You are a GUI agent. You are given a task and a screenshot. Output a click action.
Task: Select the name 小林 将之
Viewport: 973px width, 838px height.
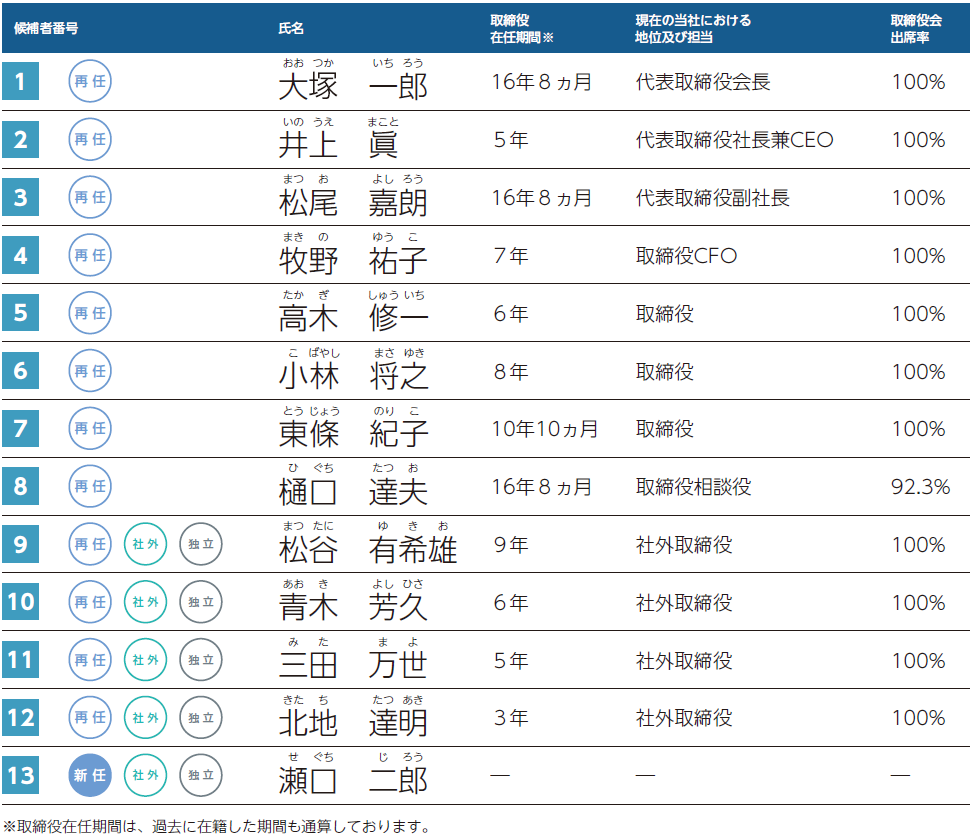353,376
